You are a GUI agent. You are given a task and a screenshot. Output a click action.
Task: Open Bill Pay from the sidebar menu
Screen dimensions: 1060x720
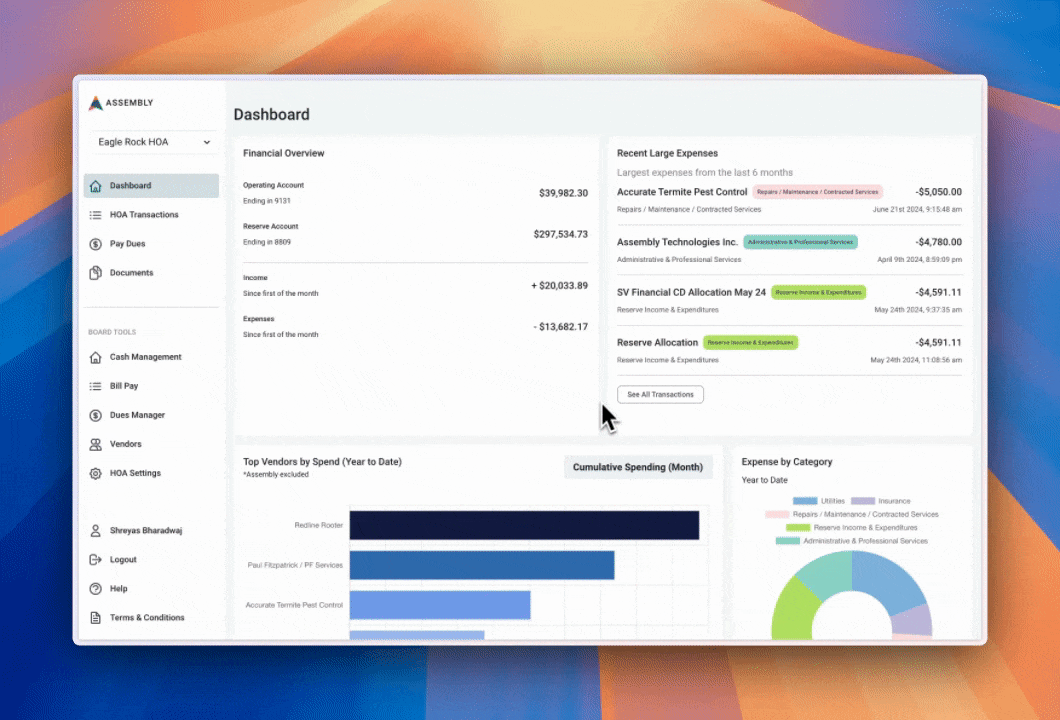point(124,386)
